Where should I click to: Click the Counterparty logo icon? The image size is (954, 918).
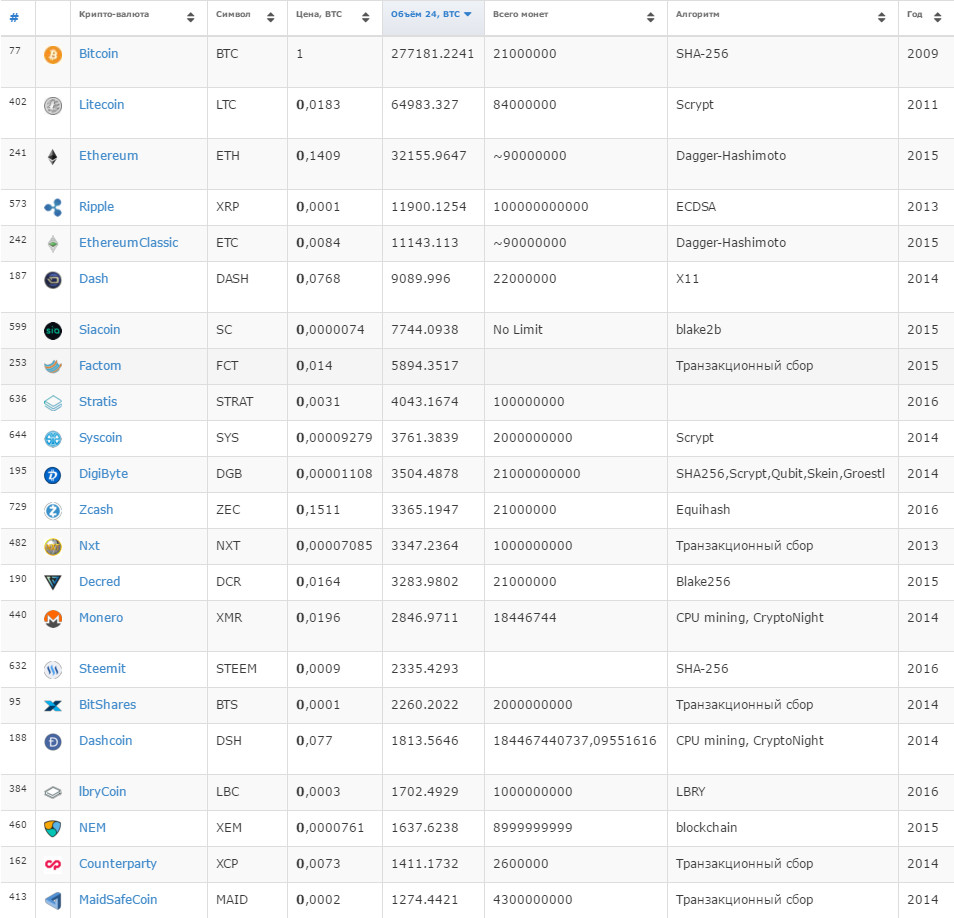point(53,864)
